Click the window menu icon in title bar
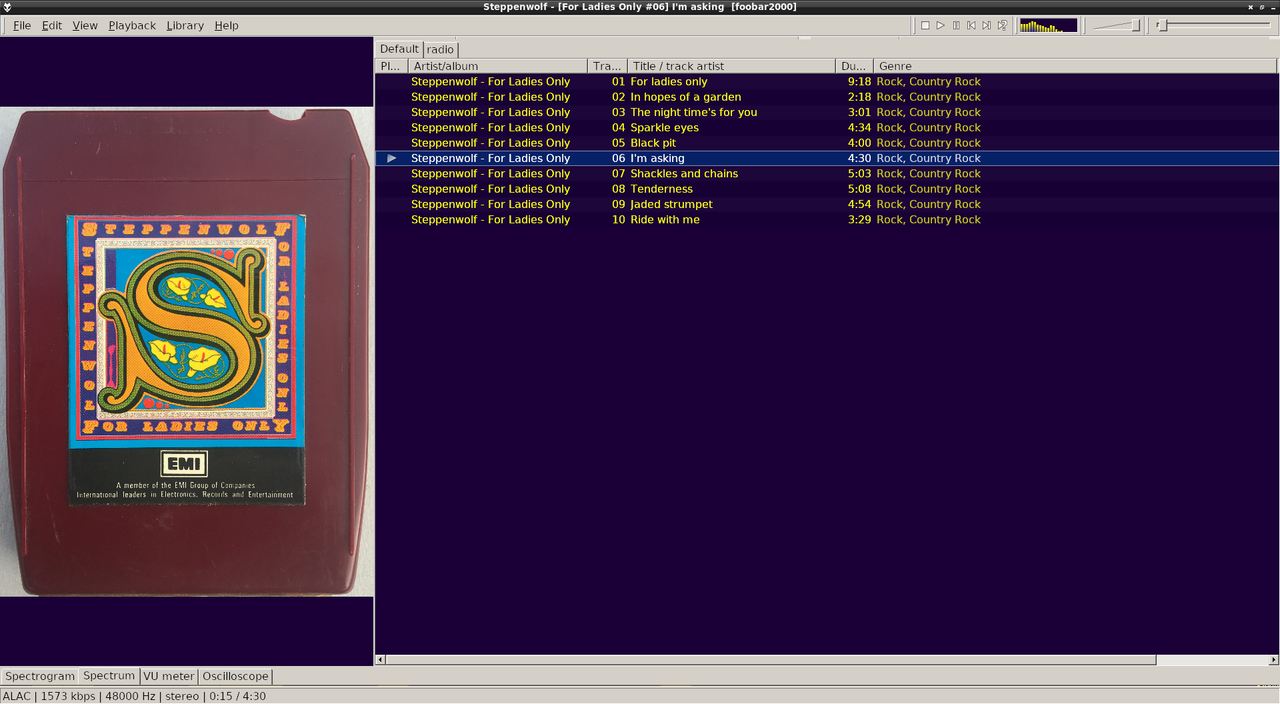Screen dimensions: 1280x704 click(7, 7)
